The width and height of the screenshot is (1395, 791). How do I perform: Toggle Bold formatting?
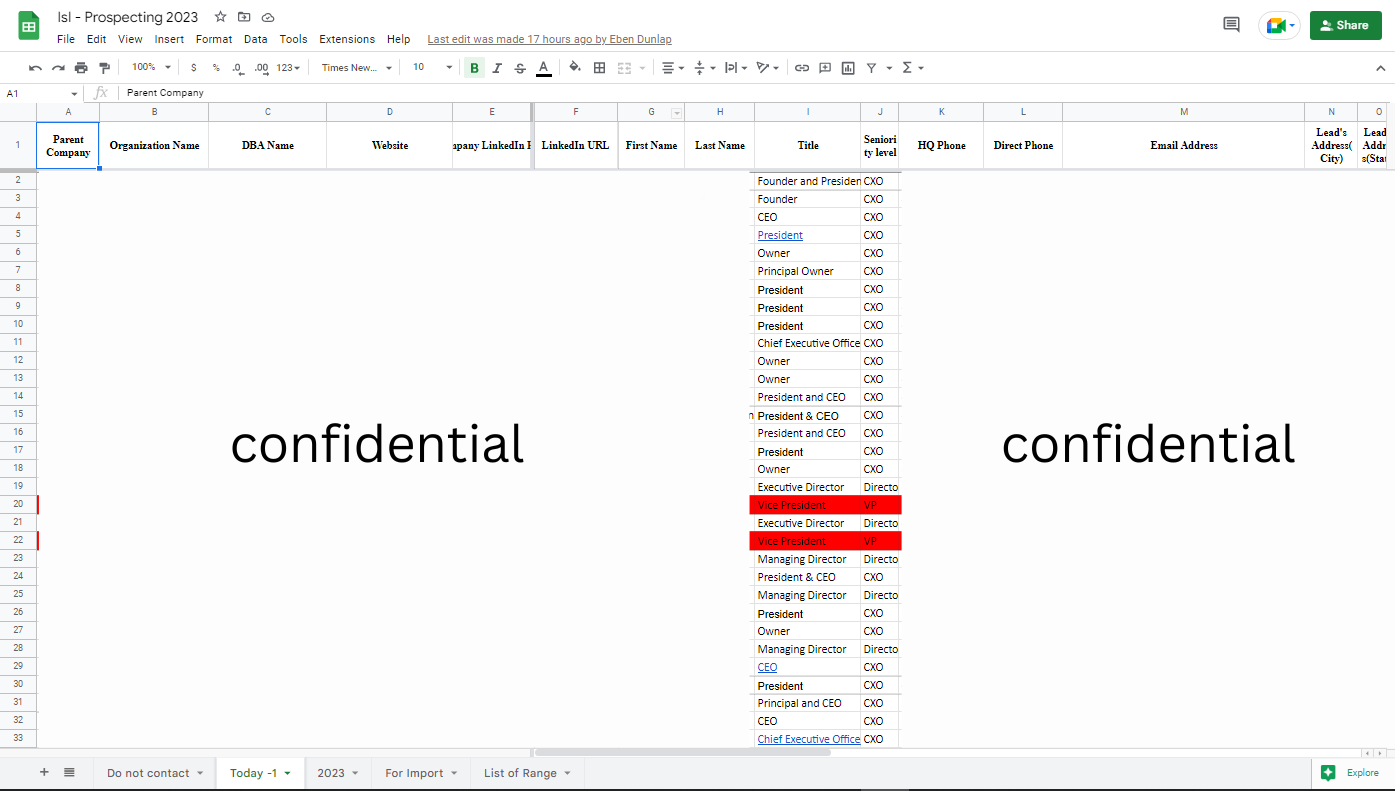point(474,68)
